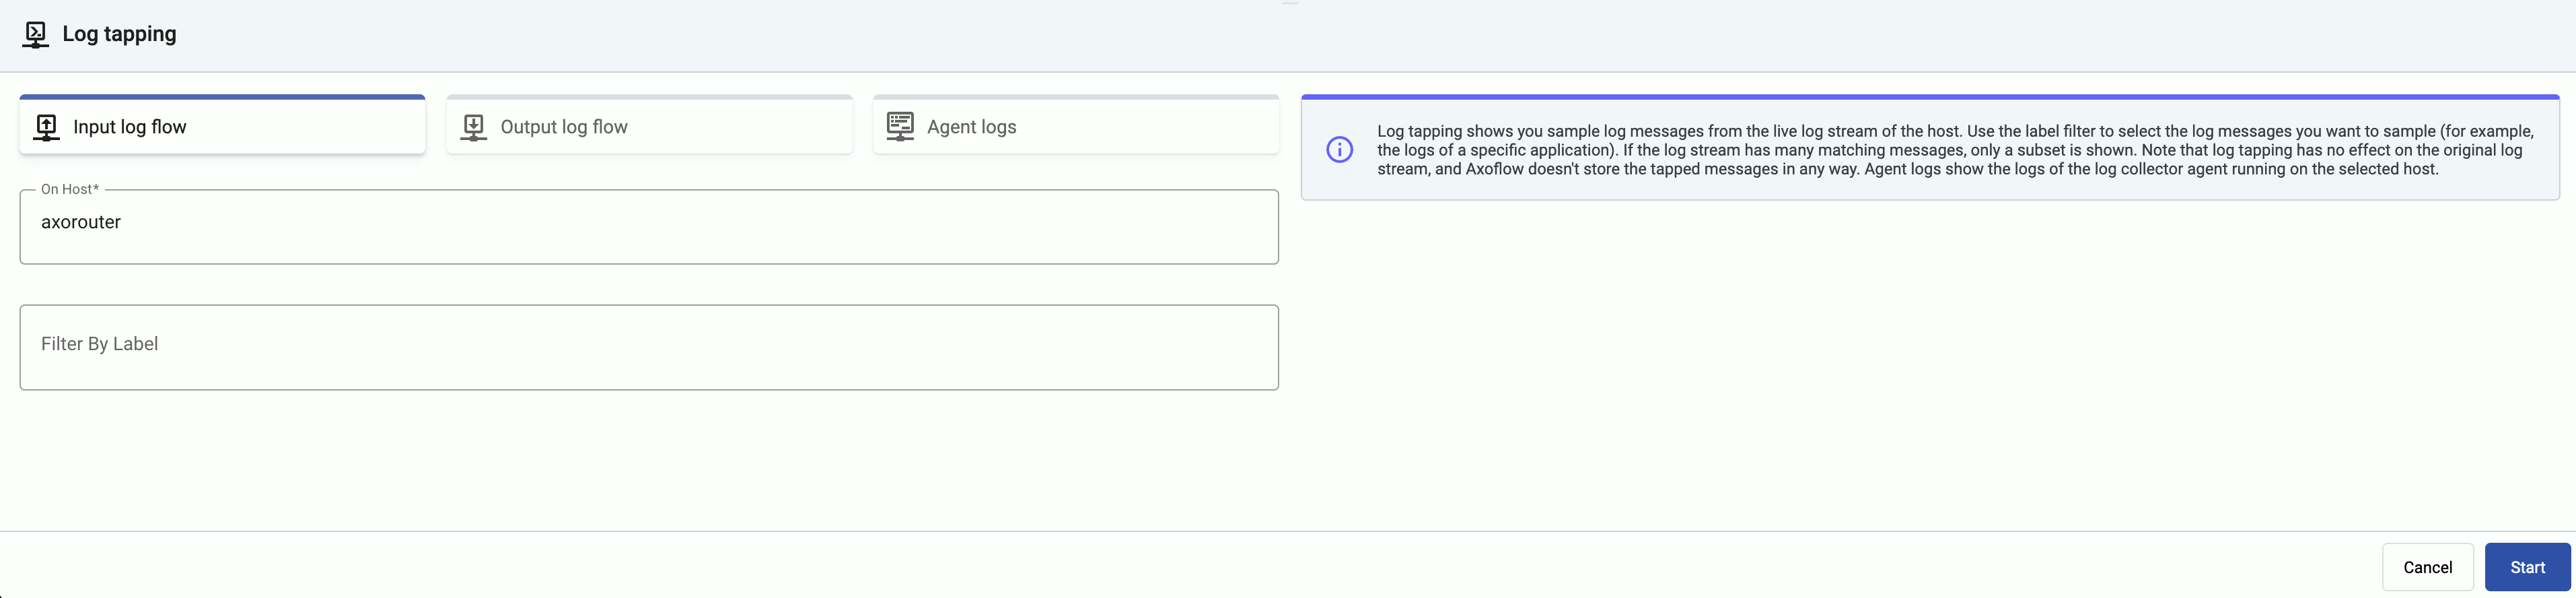Select the Input log flow tab
The image size is (2576, 598).
tap(222, 125)
